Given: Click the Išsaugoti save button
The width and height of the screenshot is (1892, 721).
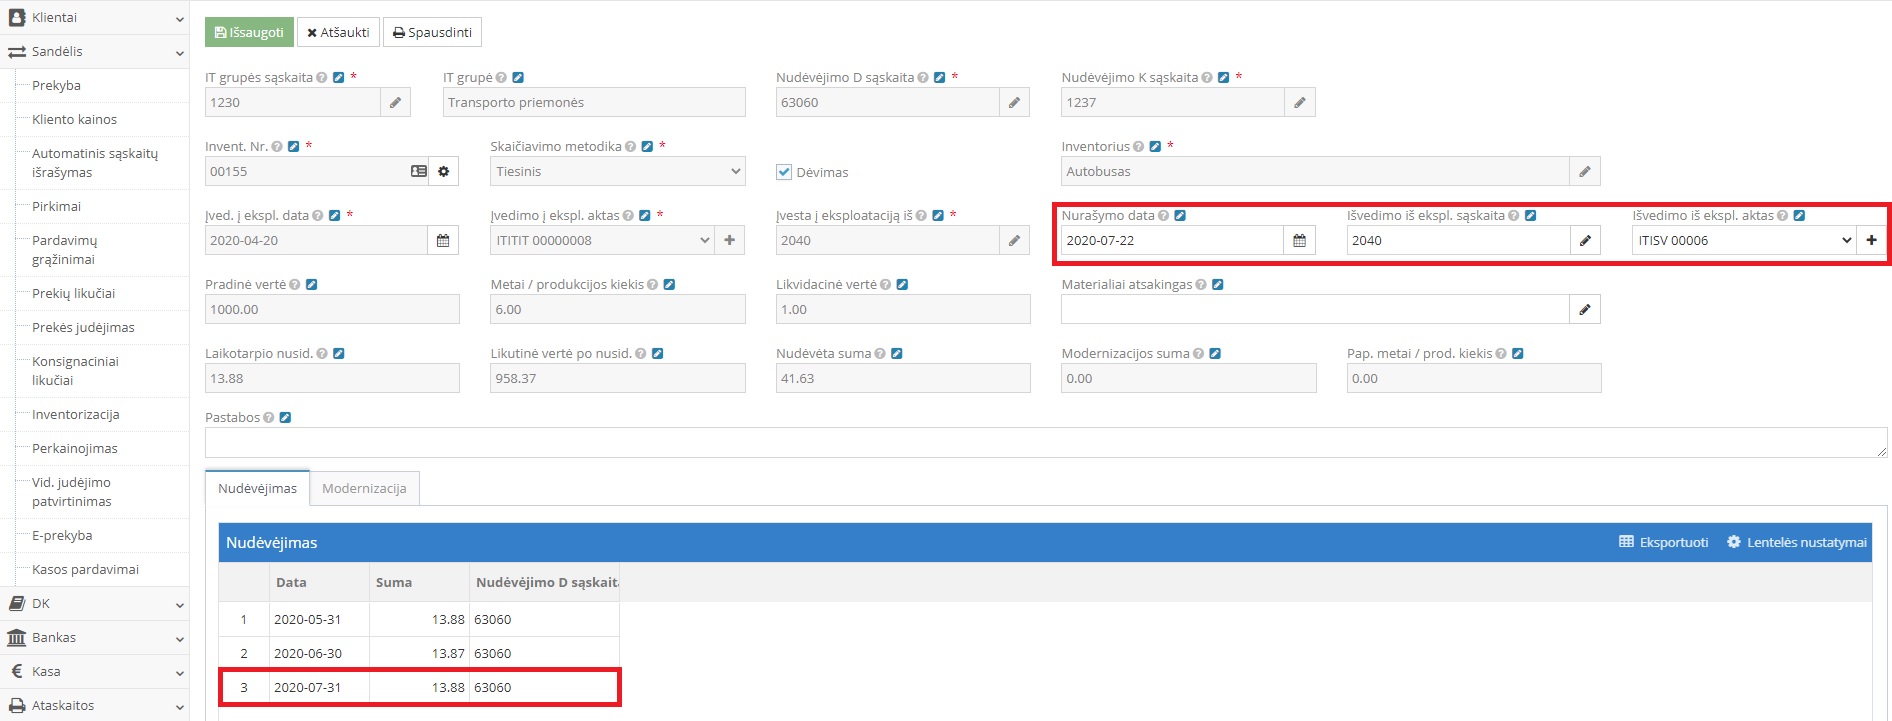Looking at the screenshot, I should (249, 33).
